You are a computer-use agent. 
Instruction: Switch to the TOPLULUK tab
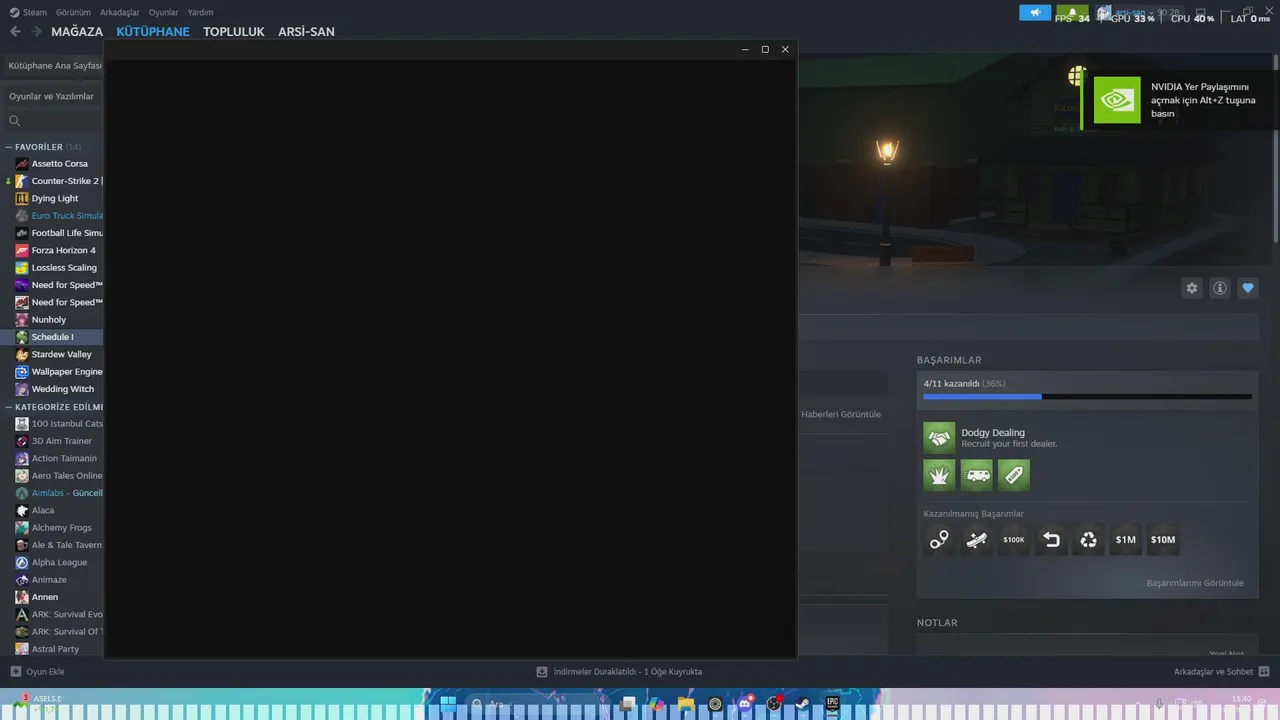234,32
